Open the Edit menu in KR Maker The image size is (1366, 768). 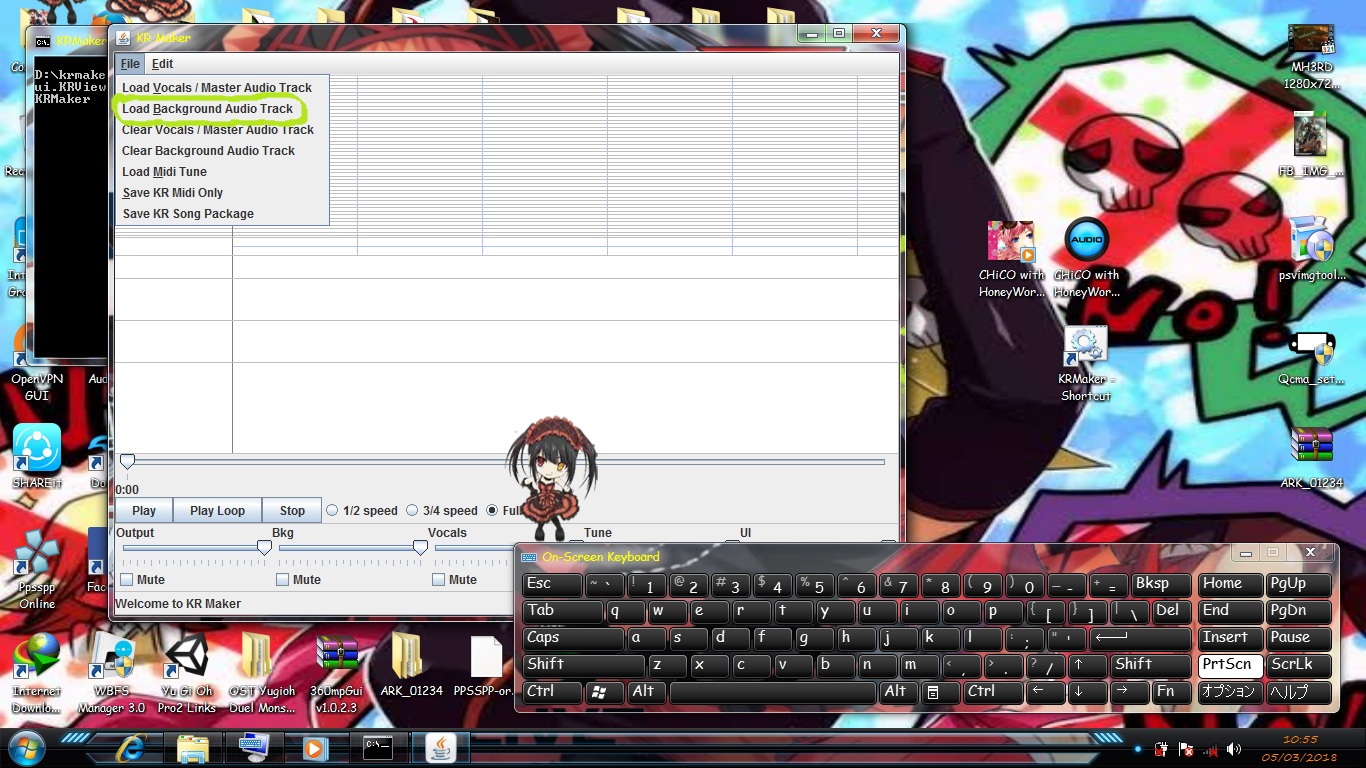(162, 64)
